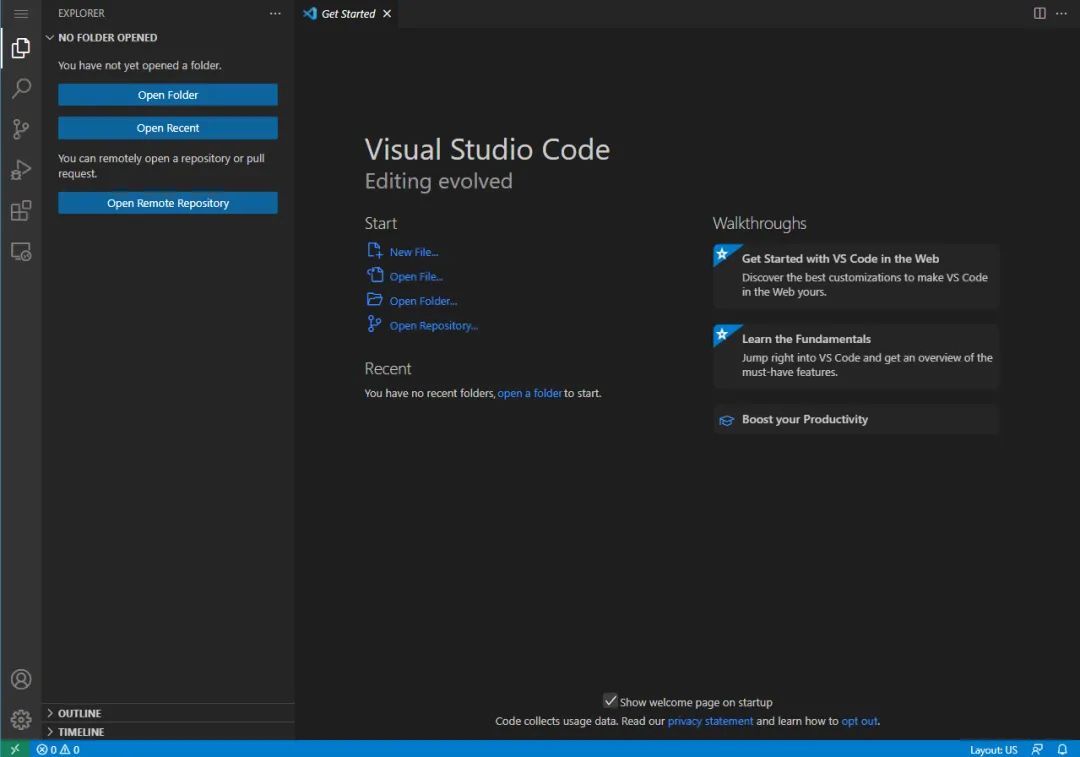The height and width of the screenshot is (757, 1080).
Task: Open the Manage gear menu
Action: pos(21,719)
